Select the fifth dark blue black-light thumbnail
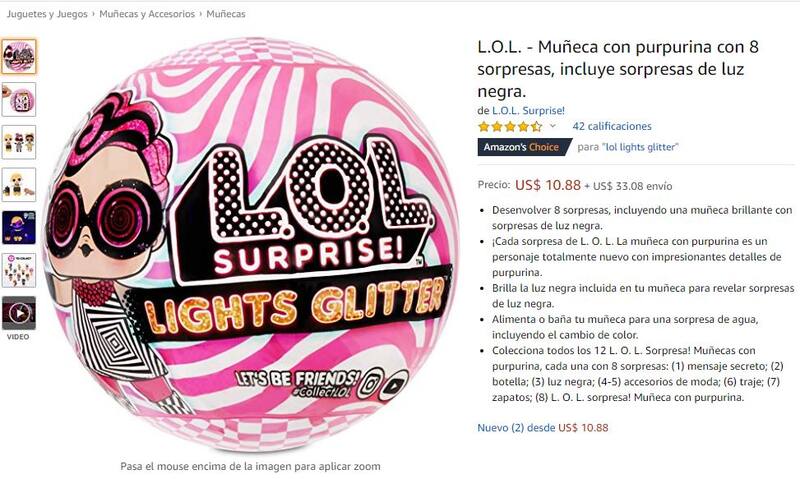 coord(18,228)
